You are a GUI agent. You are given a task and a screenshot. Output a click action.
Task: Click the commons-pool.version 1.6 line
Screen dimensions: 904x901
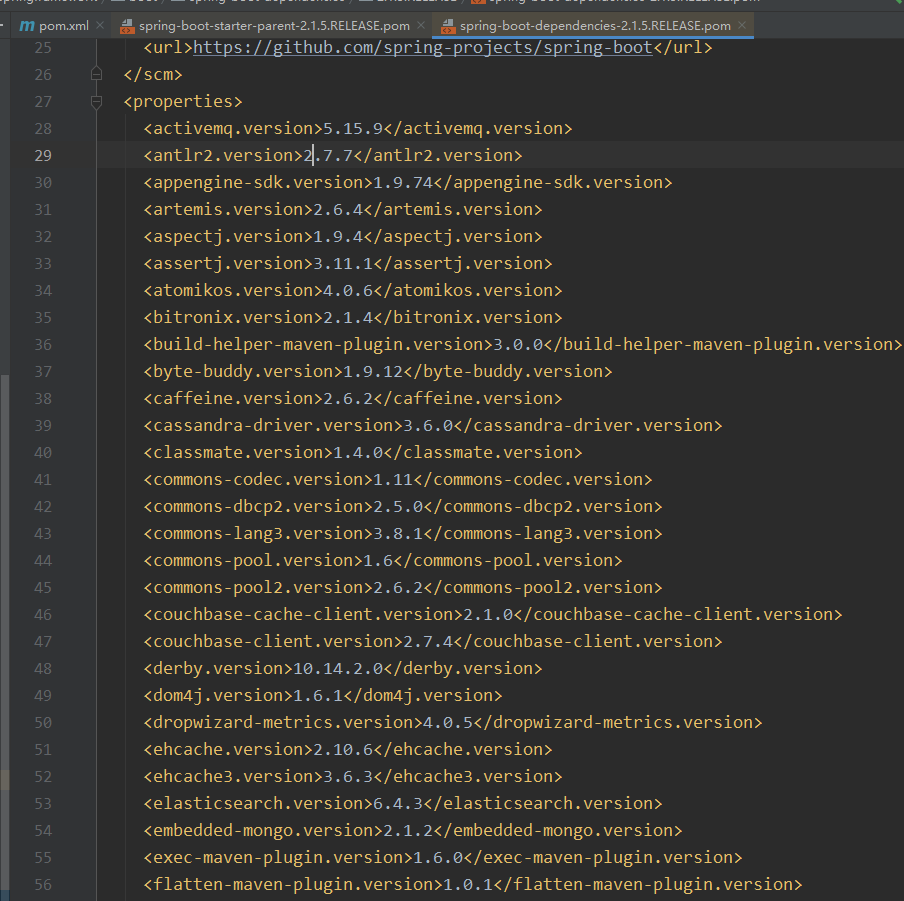pyautogui.click(x=383, y=561)
